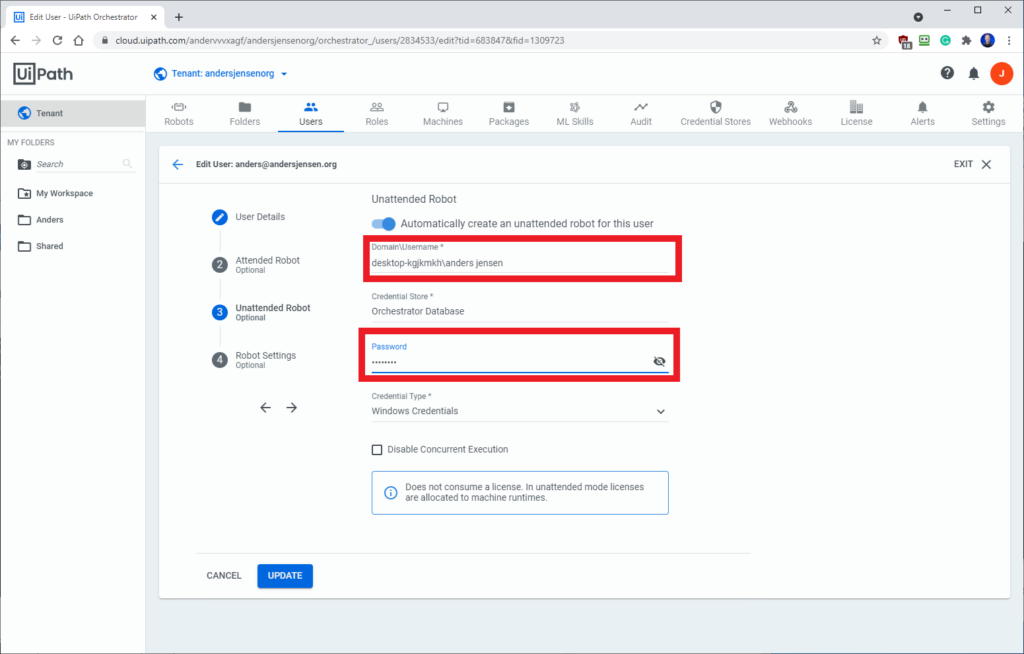Open a new browser tab
This screenshot has height=654, width=1024.
(178, 17)
